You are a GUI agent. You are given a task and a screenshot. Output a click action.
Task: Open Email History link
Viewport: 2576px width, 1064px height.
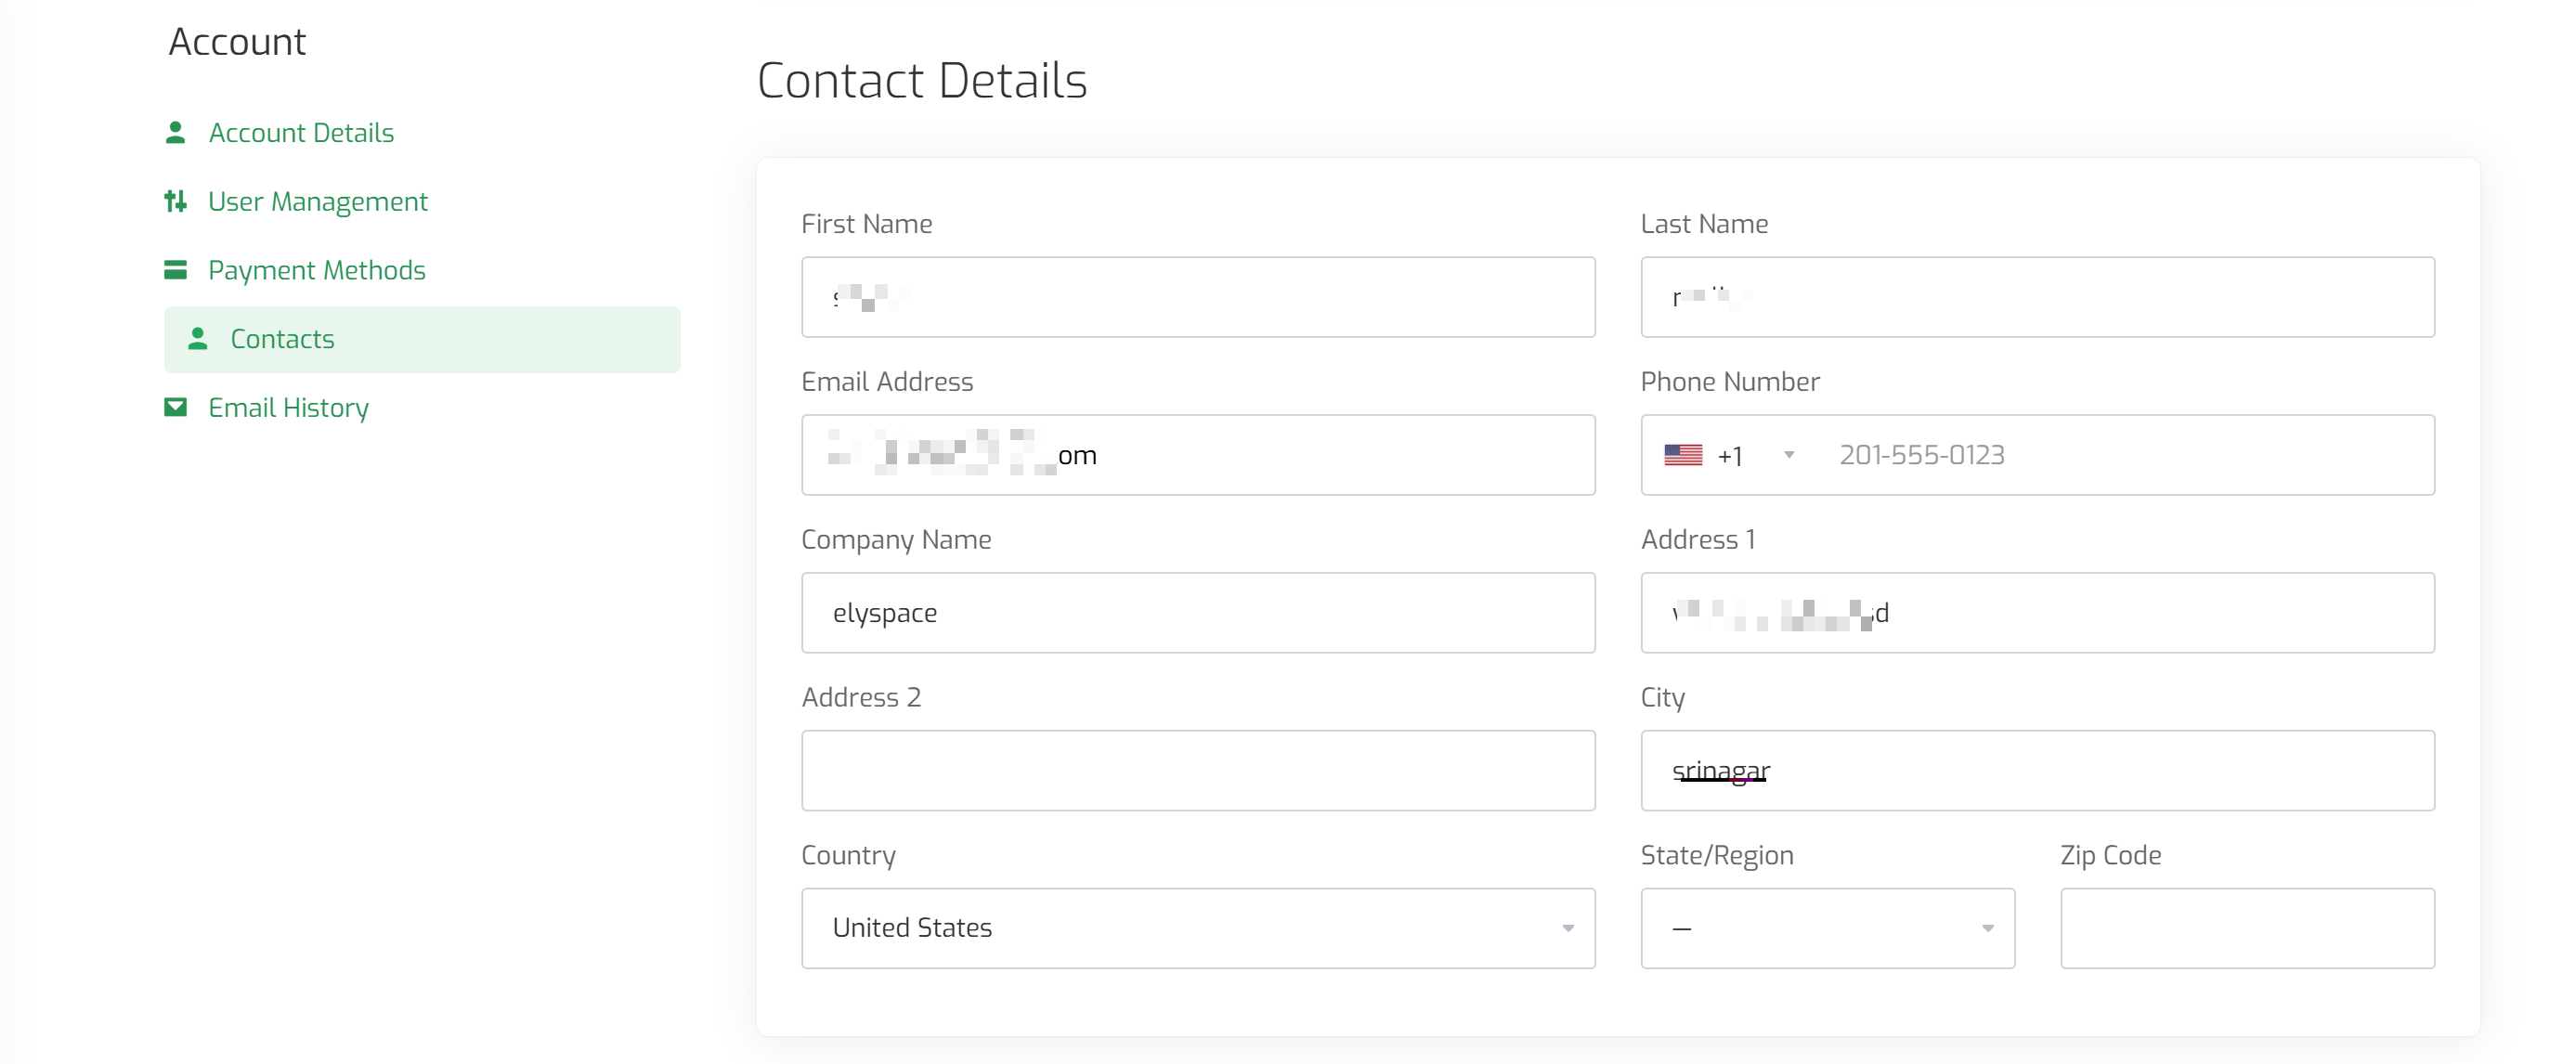click(x=289, y=407)
